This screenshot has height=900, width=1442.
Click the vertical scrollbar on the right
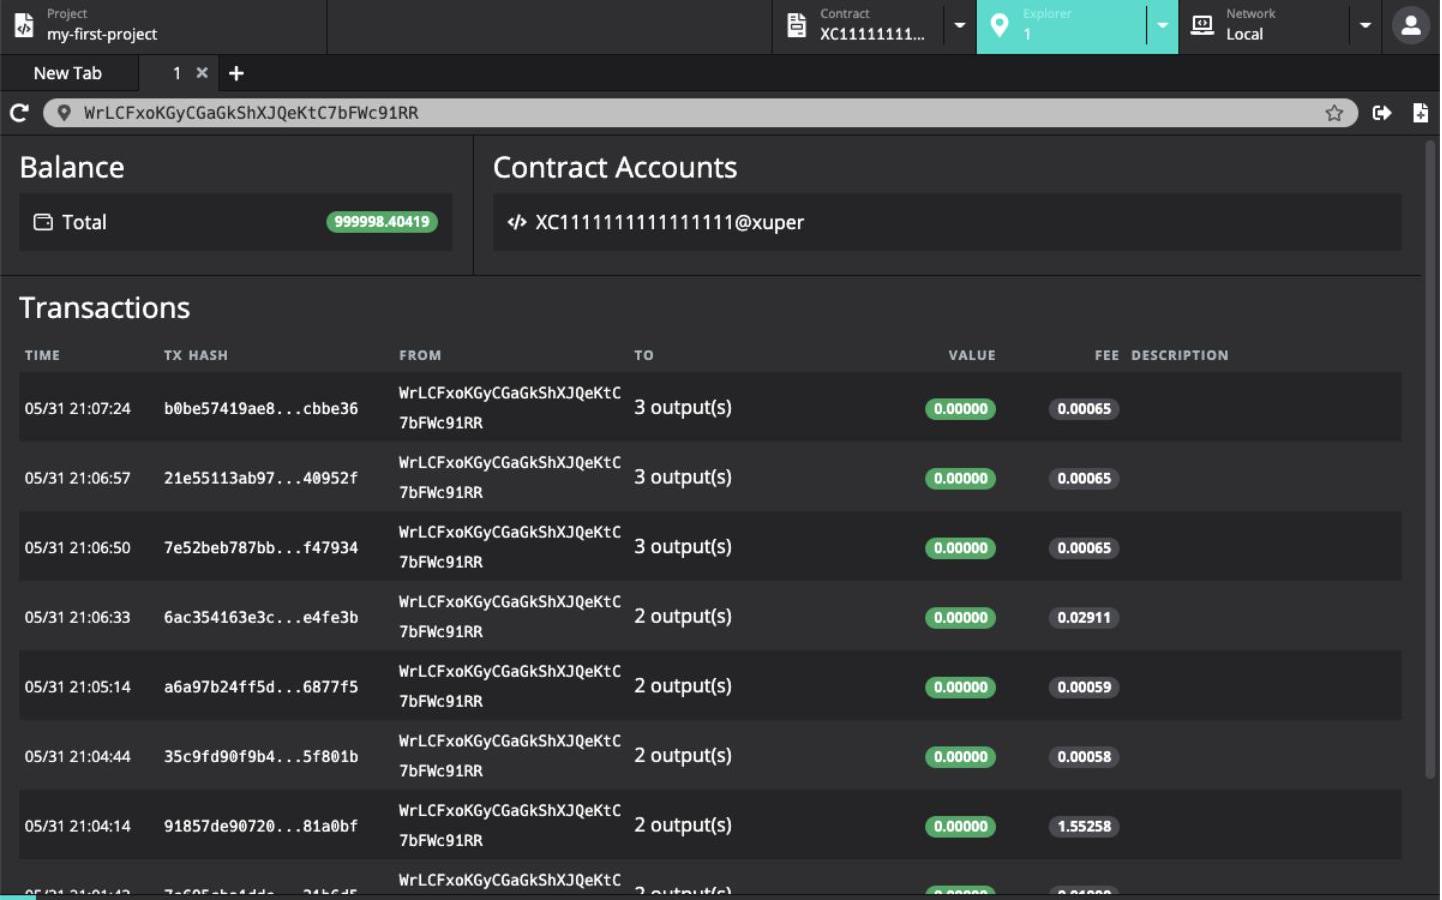1431,460
